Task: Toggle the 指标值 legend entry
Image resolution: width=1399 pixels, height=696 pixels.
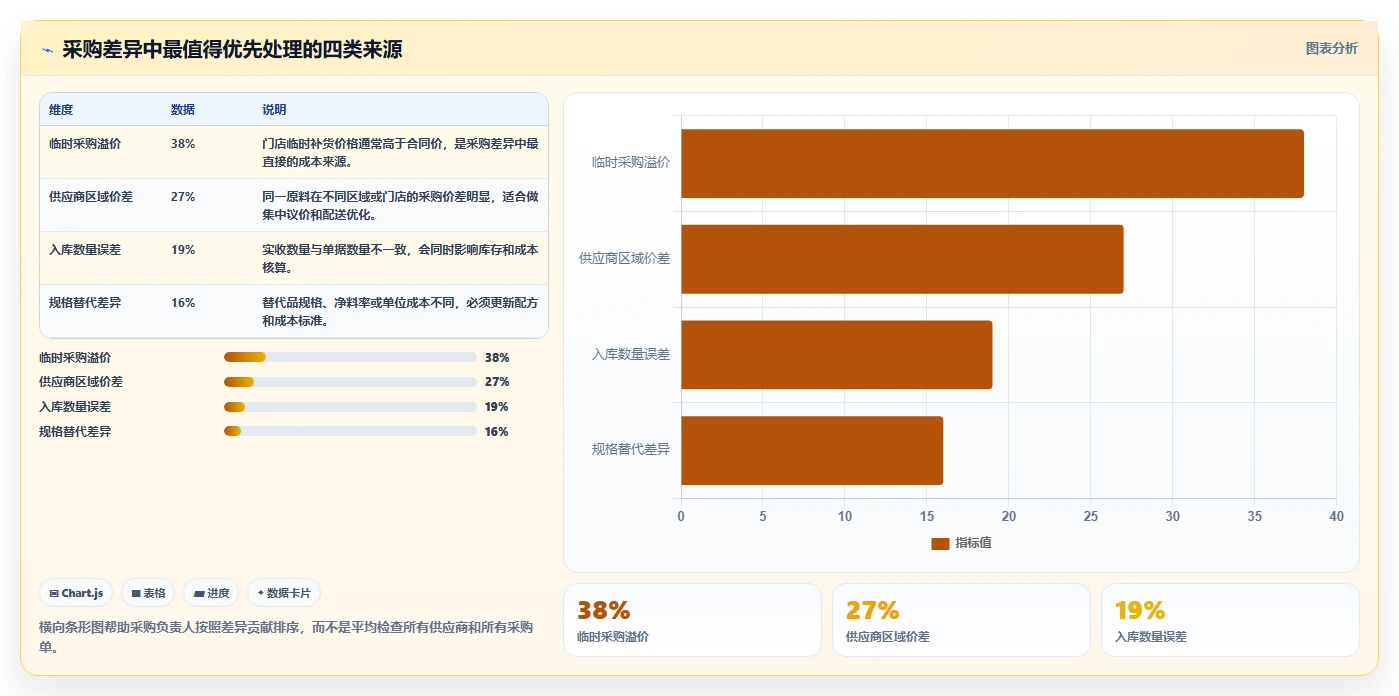Action: (961, 543)
